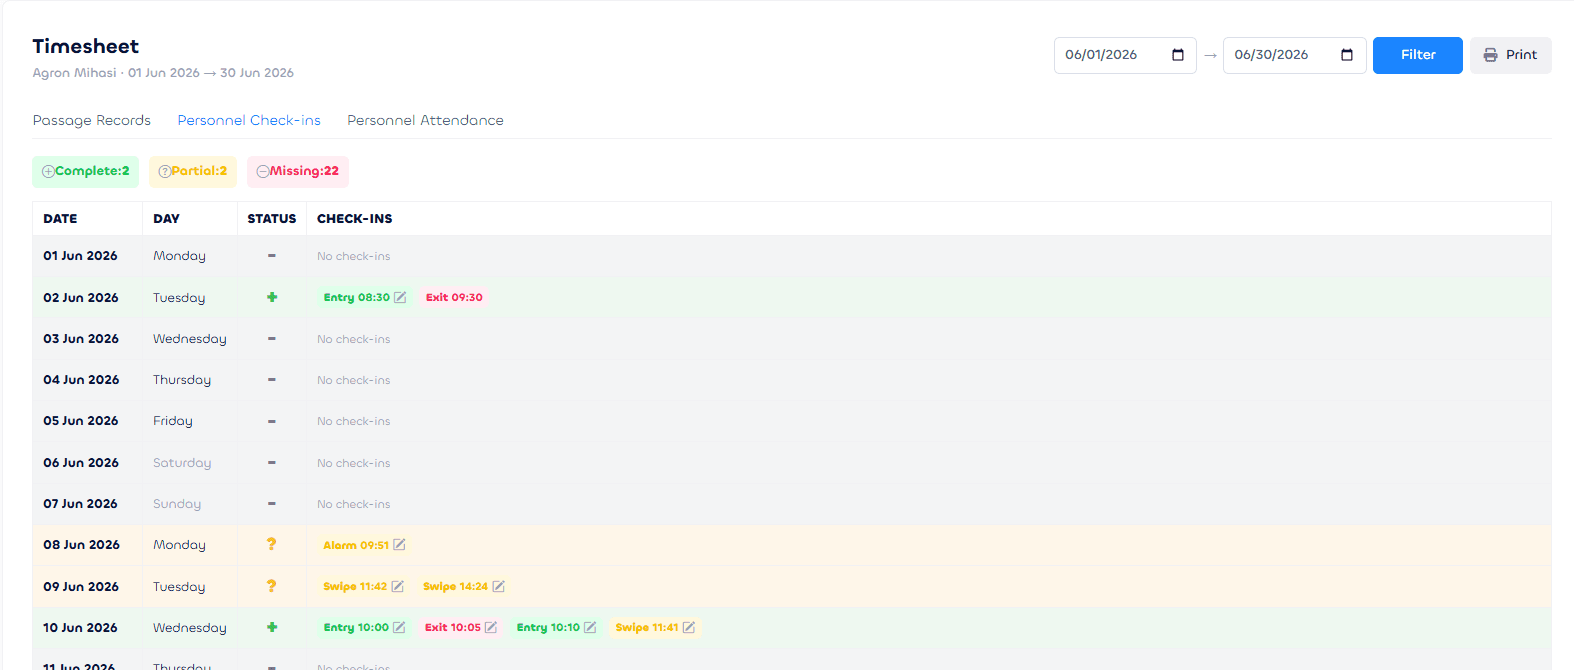Click Sunday in the 07 Jun row
1574x670 pixels.
click(177, 504)
